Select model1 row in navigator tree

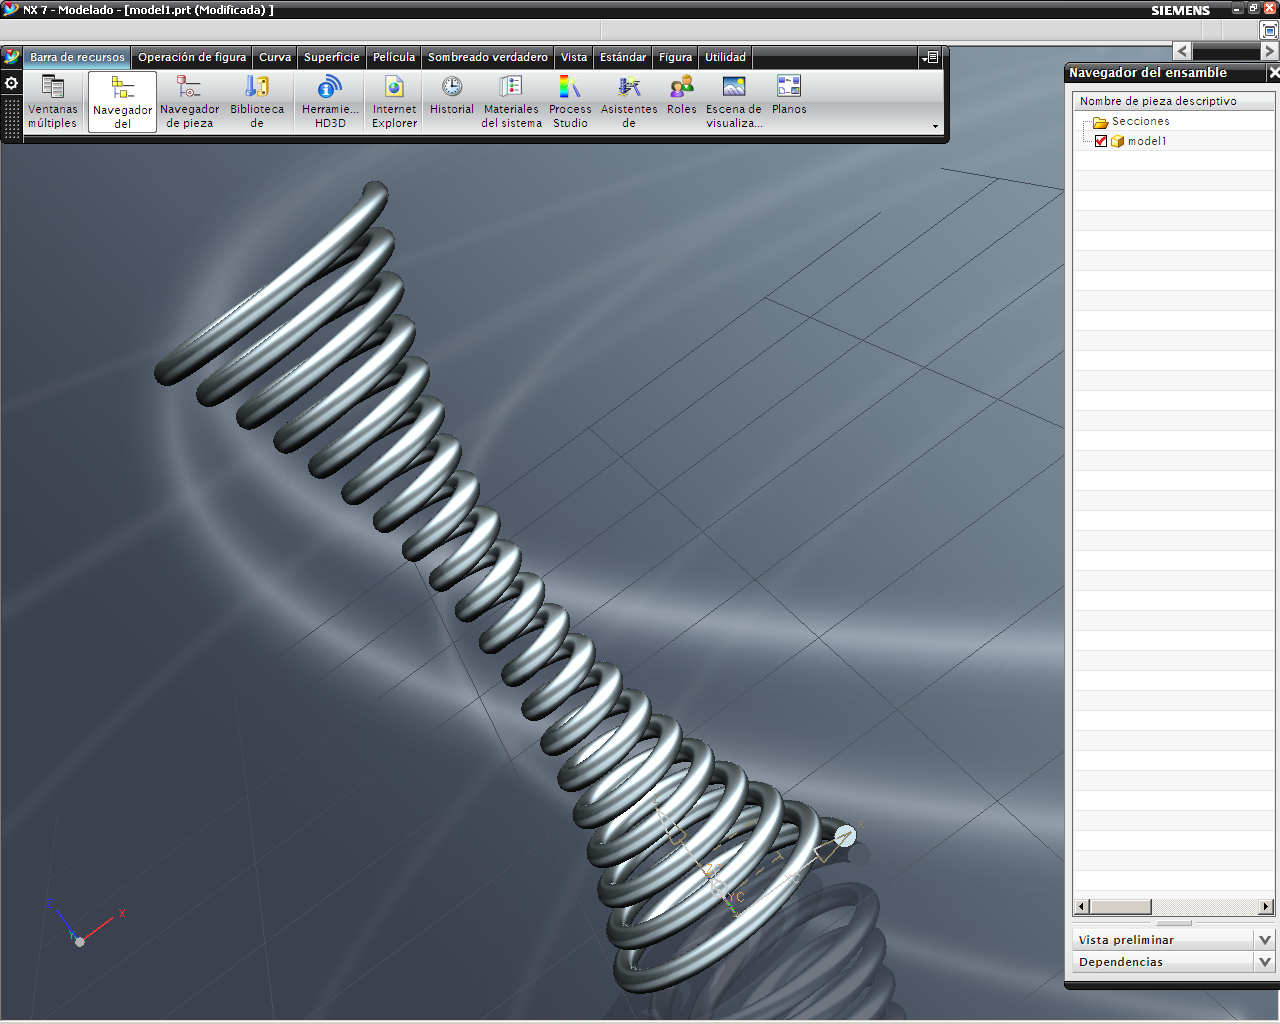point(1174,141)
